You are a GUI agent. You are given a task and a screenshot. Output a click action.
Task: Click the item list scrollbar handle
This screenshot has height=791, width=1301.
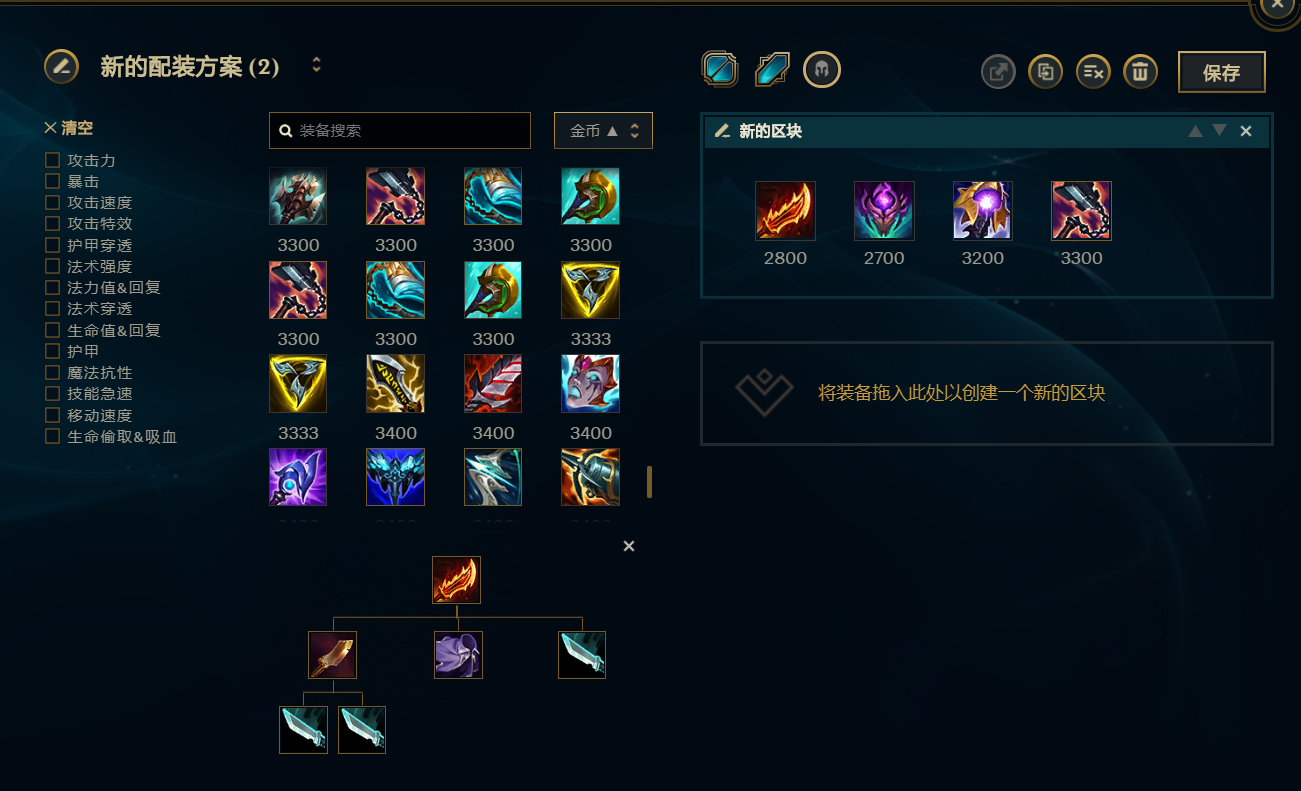coord(649,482)
